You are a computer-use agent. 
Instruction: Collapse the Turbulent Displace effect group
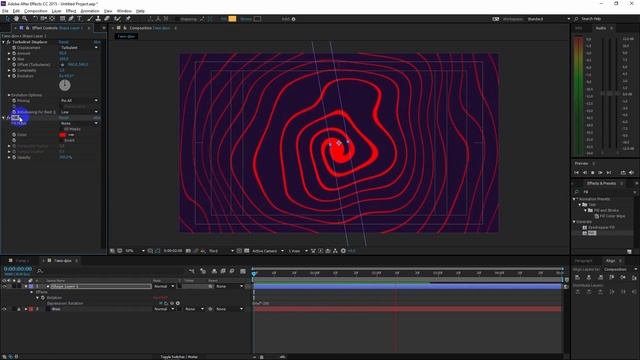tap(4, 42)
